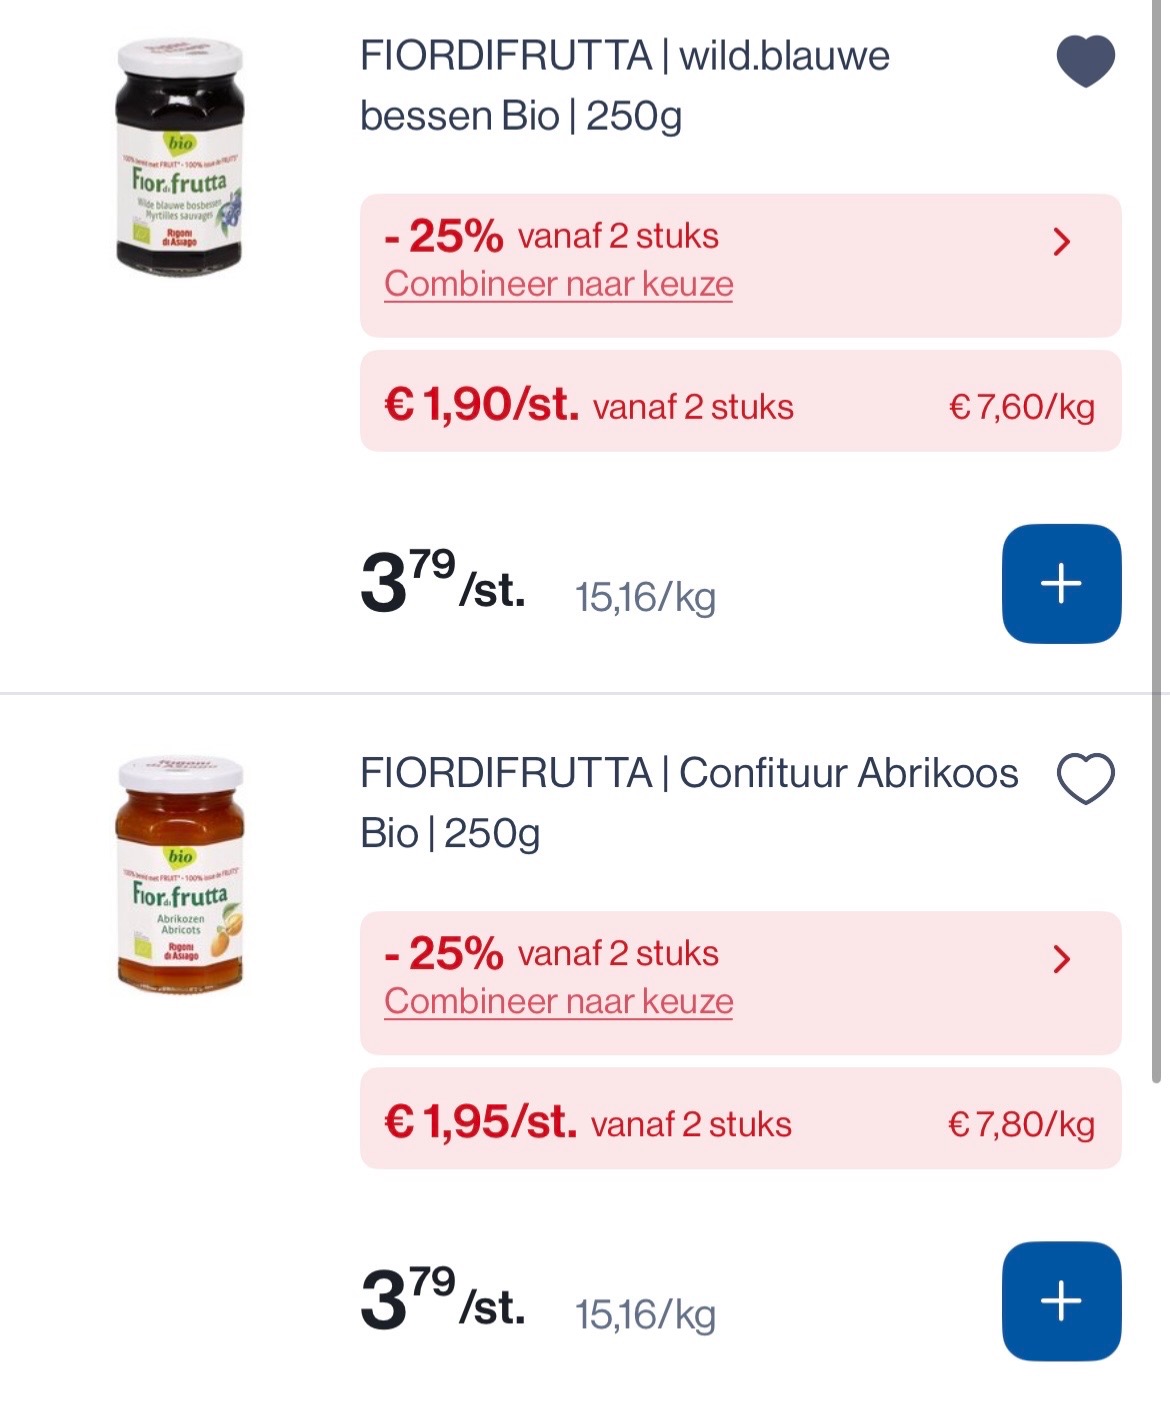This screenshot has width=1170, height=1409.
Task: Tap the blueberry jam 3,79/st. price
Action: (x=442, y=583)
